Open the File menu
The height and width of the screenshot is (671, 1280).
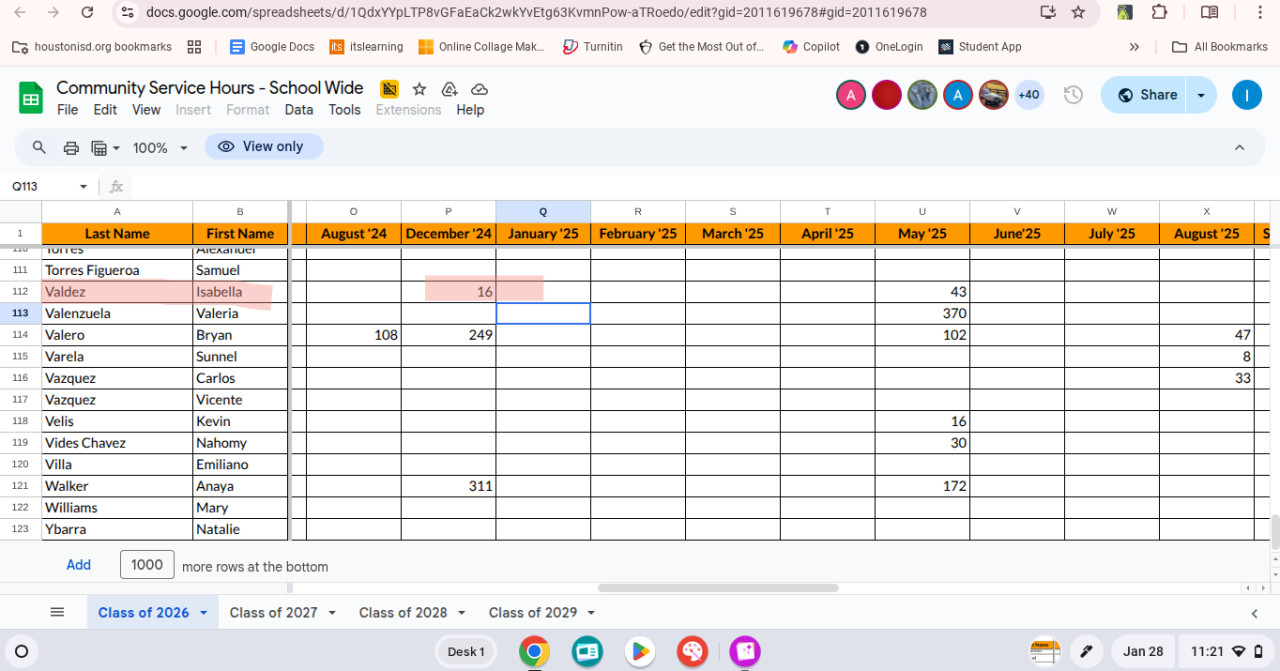pos(67,110)
